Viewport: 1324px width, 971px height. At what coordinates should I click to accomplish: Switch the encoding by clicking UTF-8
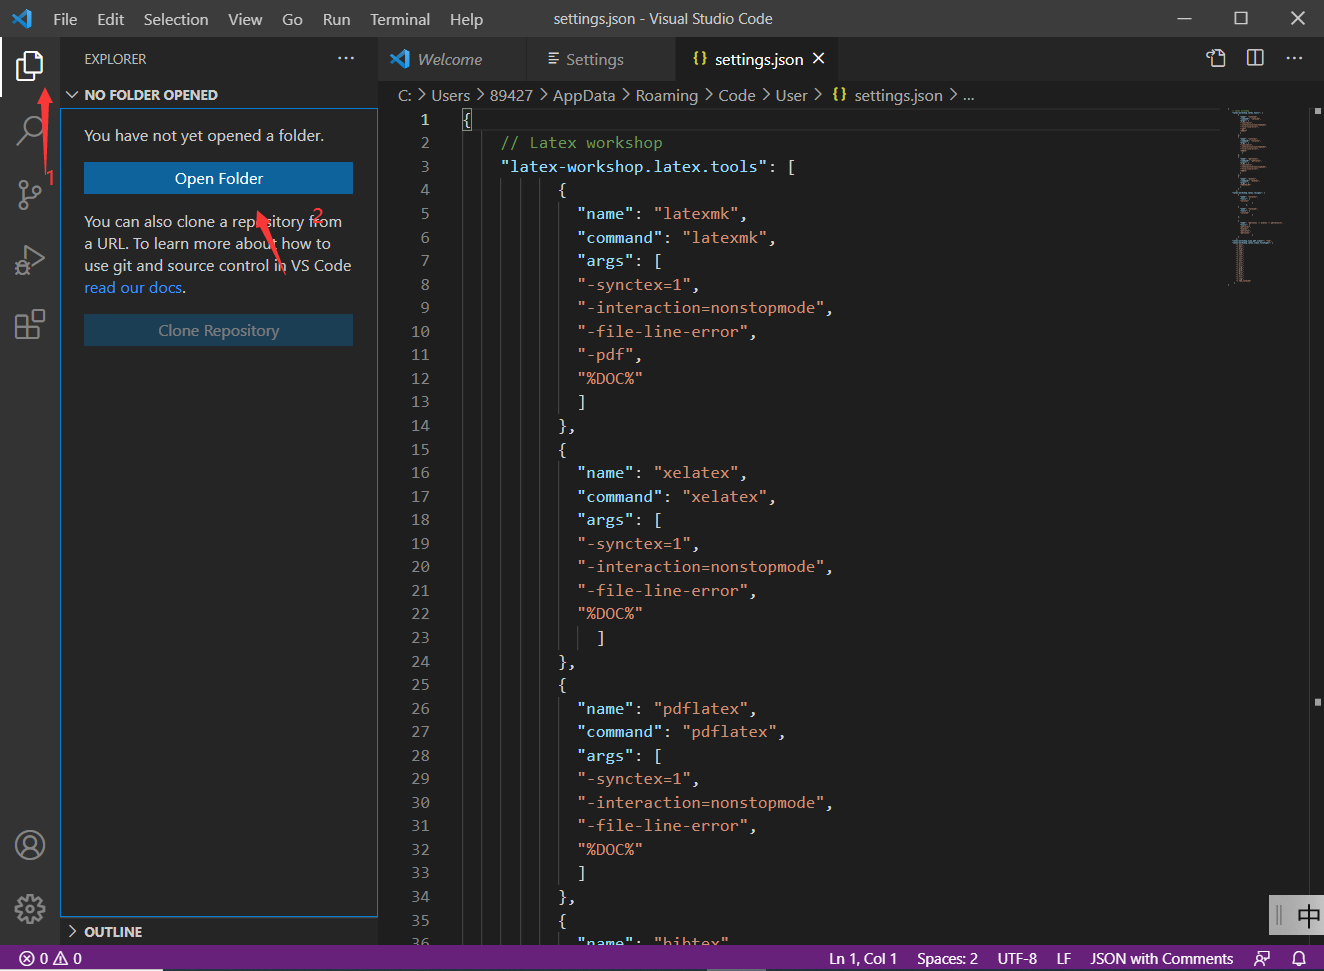point(1019,958)
